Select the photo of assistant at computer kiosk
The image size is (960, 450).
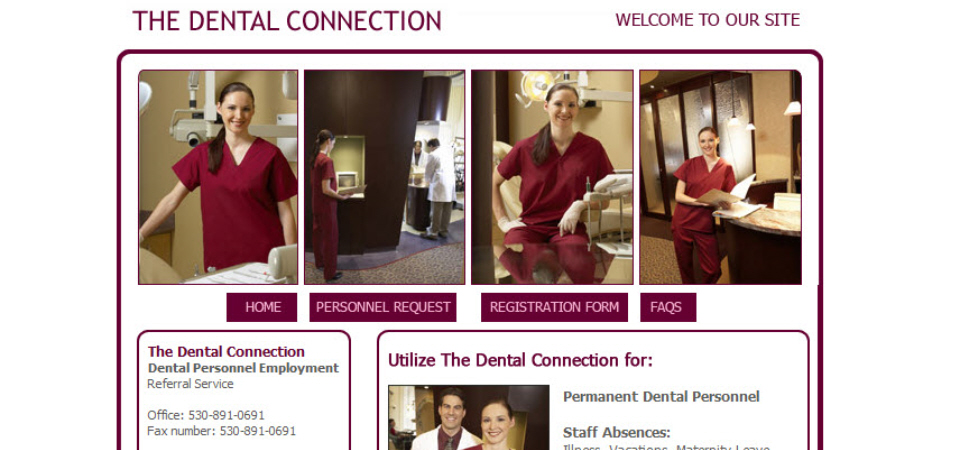(x=384, y=177)
